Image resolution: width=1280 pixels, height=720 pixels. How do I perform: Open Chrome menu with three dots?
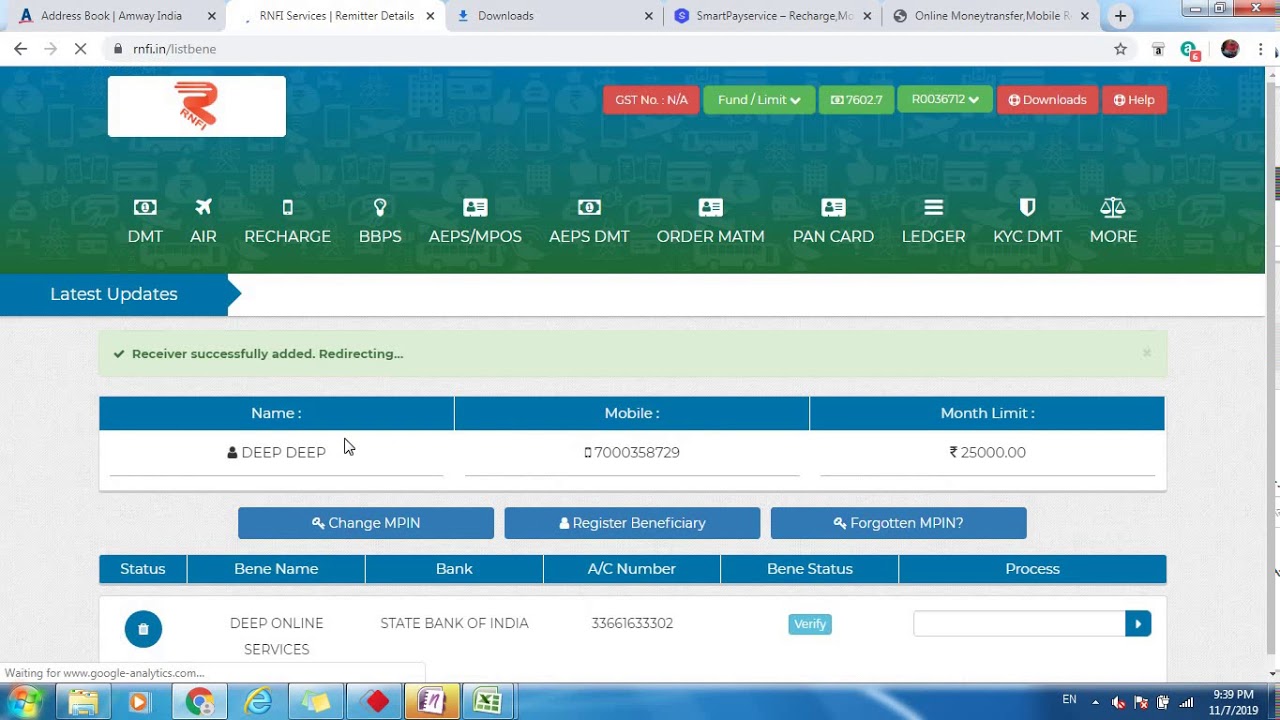pyautogui.click(x=1260, y=49)
